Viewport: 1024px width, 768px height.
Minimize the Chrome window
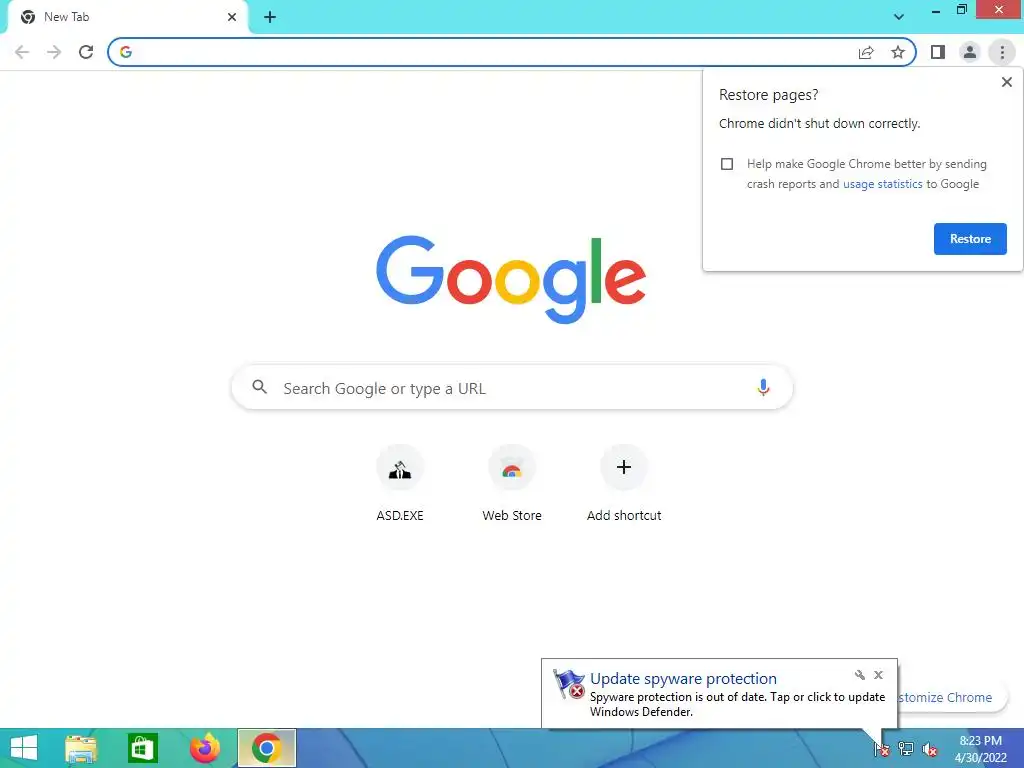point(936,10)
